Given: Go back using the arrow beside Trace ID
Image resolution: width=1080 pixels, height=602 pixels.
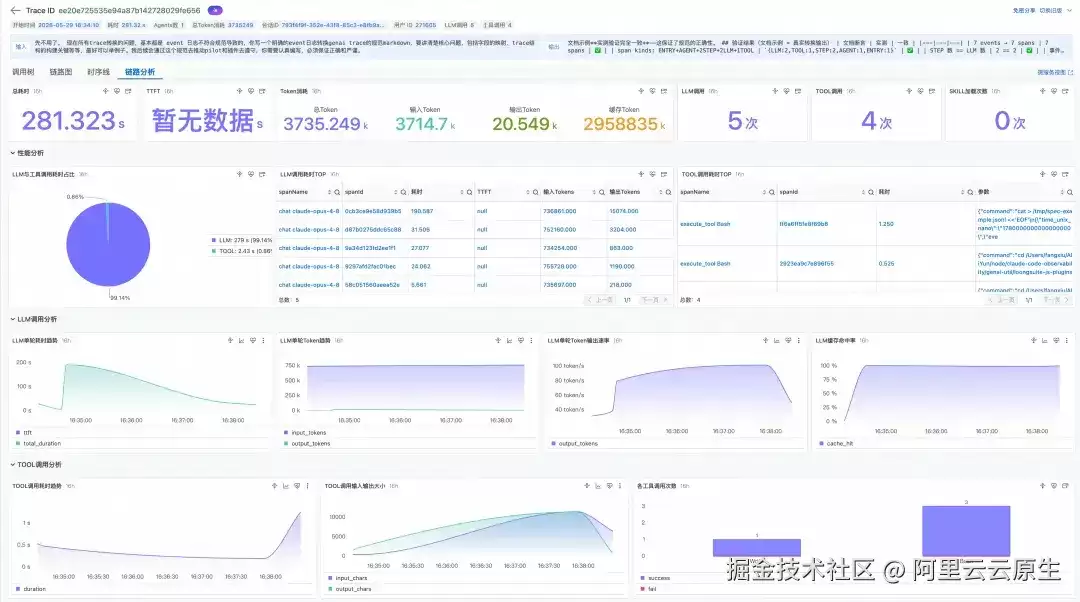Looking at the screenshot, I should click(15, 10).
